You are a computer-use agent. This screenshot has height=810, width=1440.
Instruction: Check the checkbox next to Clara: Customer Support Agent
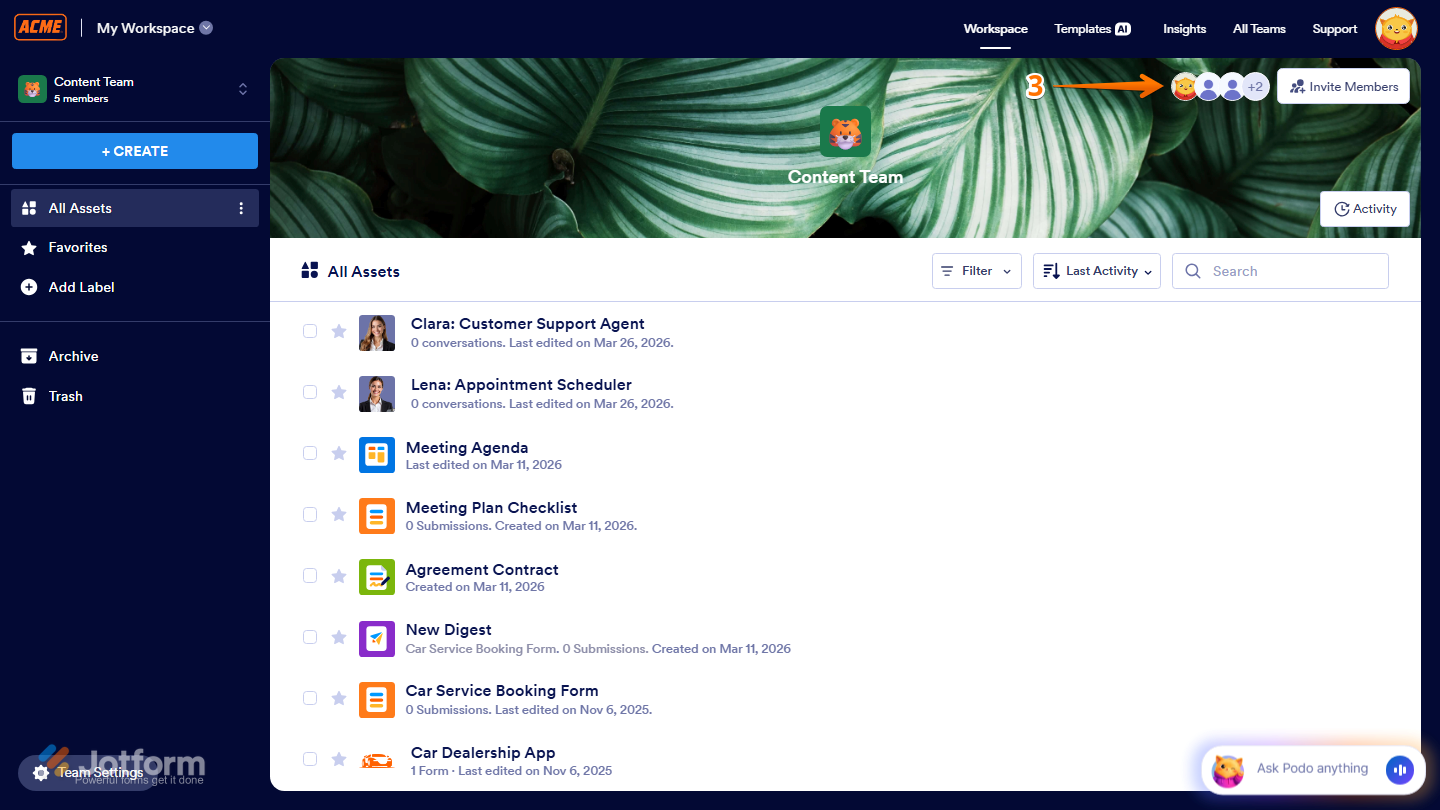click(310, 331)
